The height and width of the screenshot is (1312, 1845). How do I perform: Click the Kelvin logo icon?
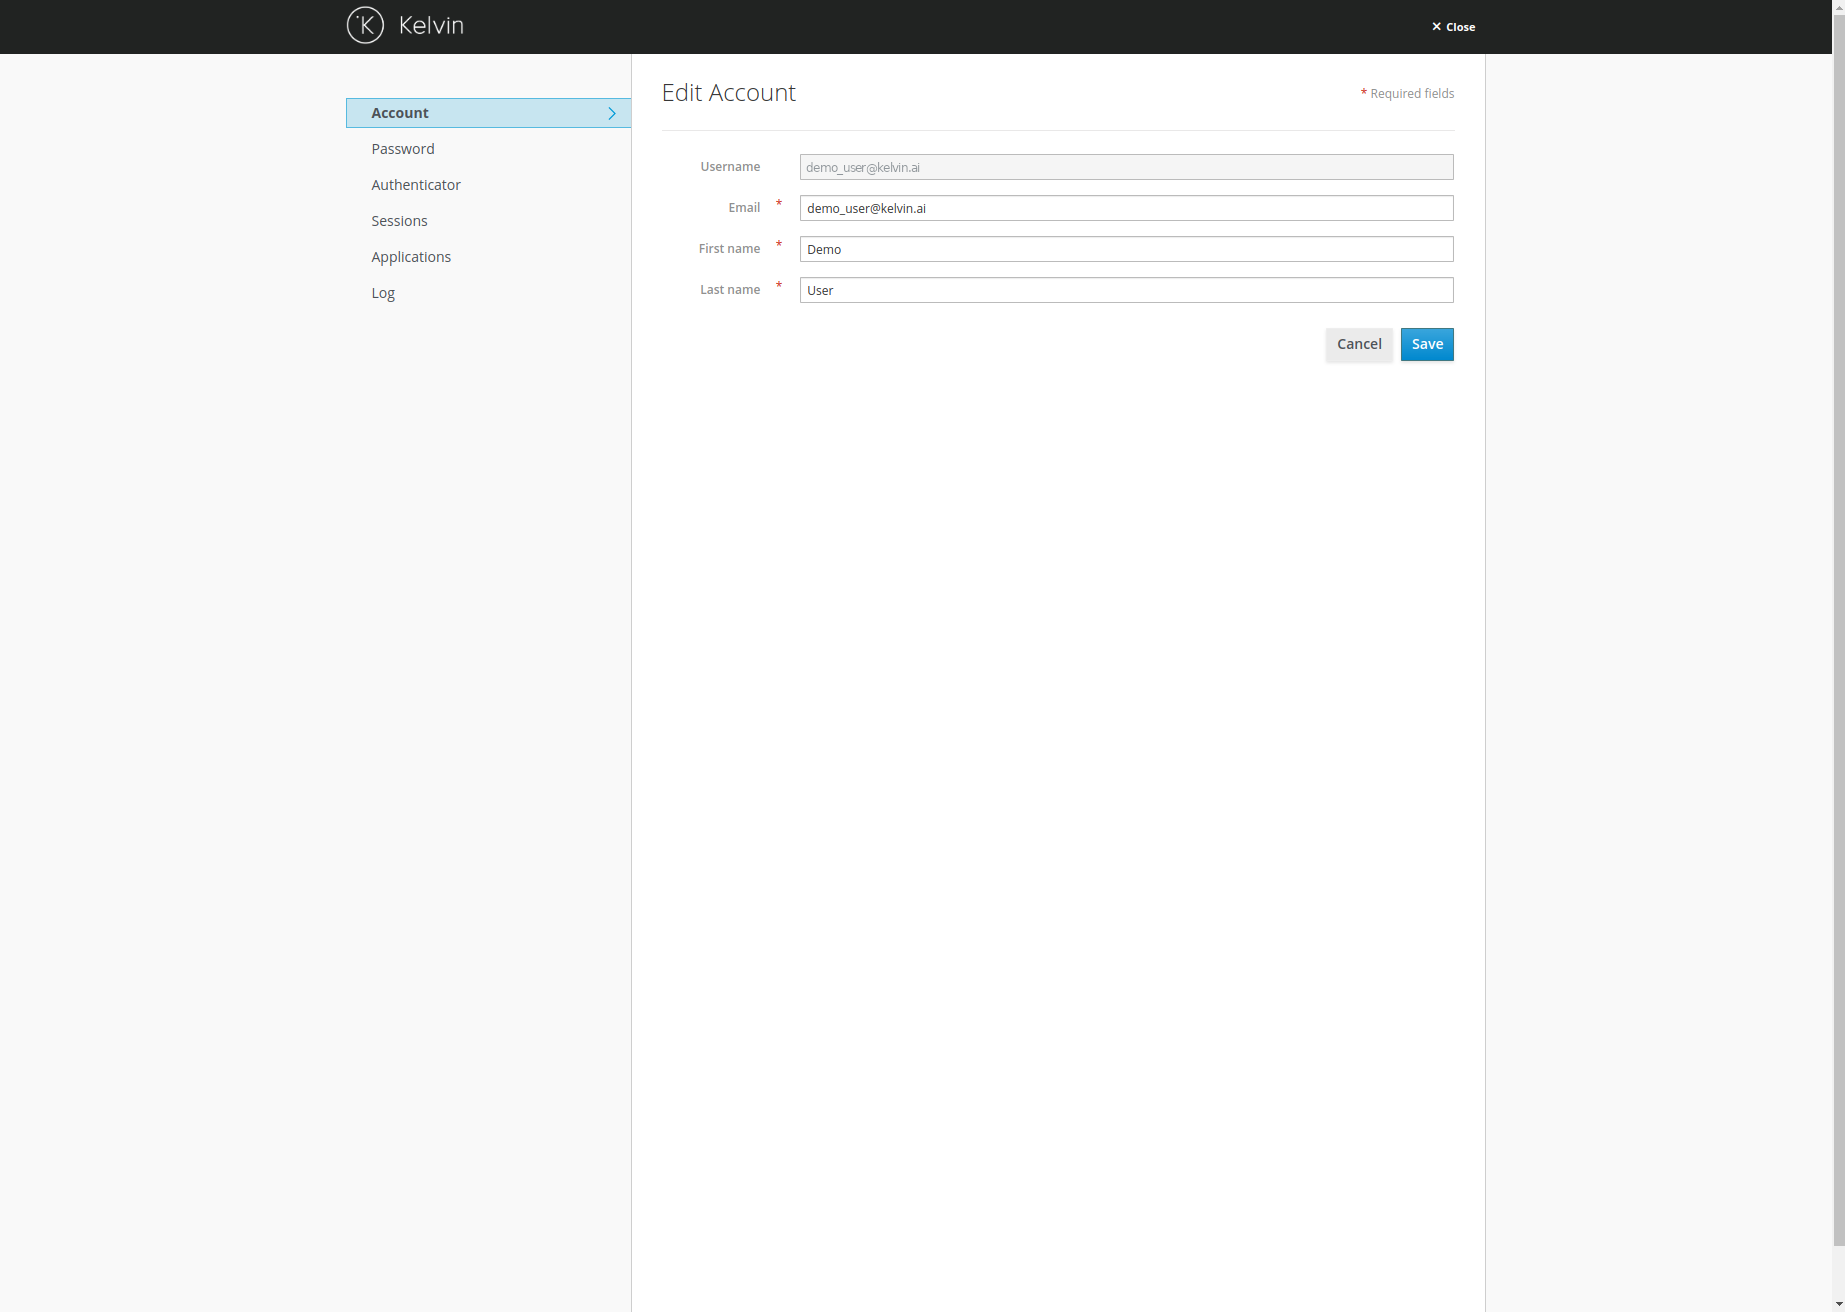[x=365, y=25]
